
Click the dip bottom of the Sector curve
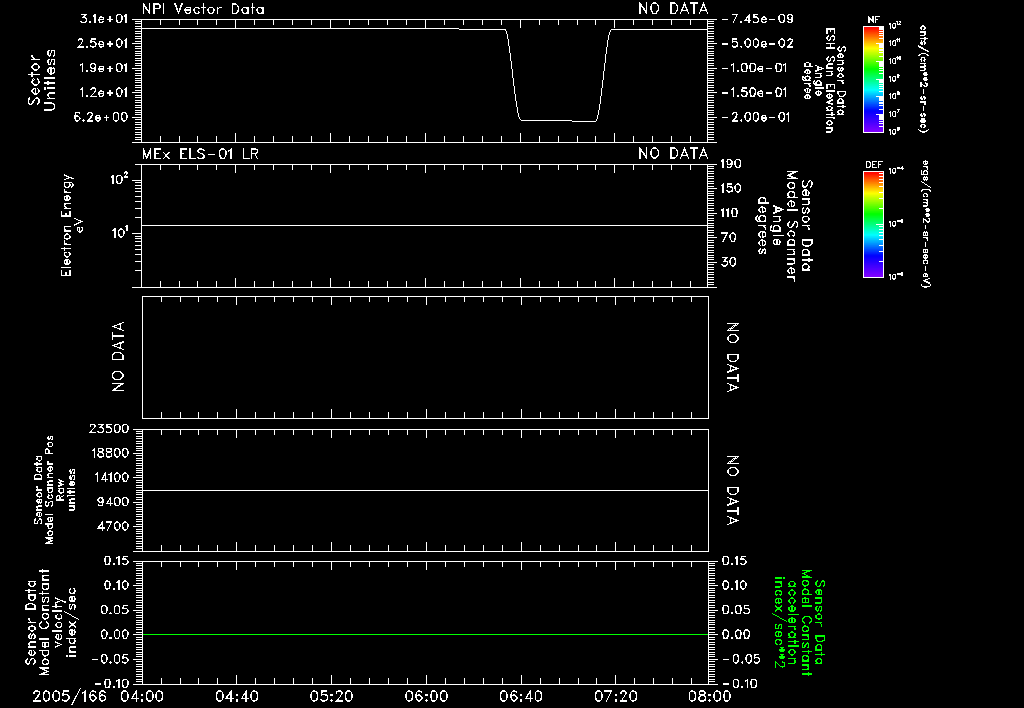pos(558,120)
